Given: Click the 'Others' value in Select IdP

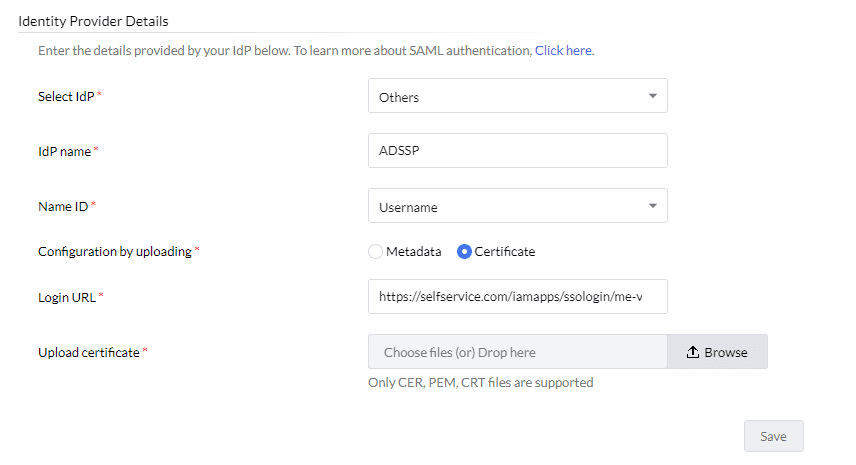Looking at the screenshot, I should pyautogui.click(x=400, y=97).
